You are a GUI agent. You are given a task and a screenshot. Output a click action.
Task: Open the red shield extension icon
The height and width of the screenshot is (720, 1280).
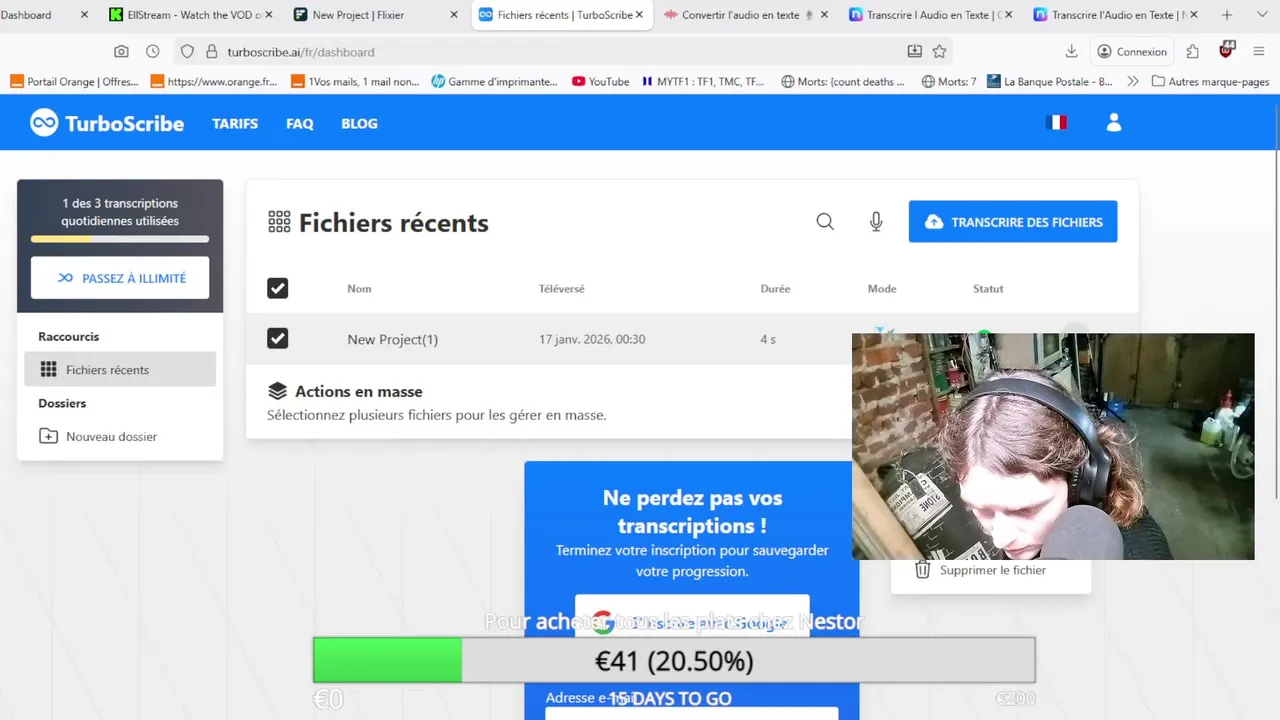point(1227,50)
